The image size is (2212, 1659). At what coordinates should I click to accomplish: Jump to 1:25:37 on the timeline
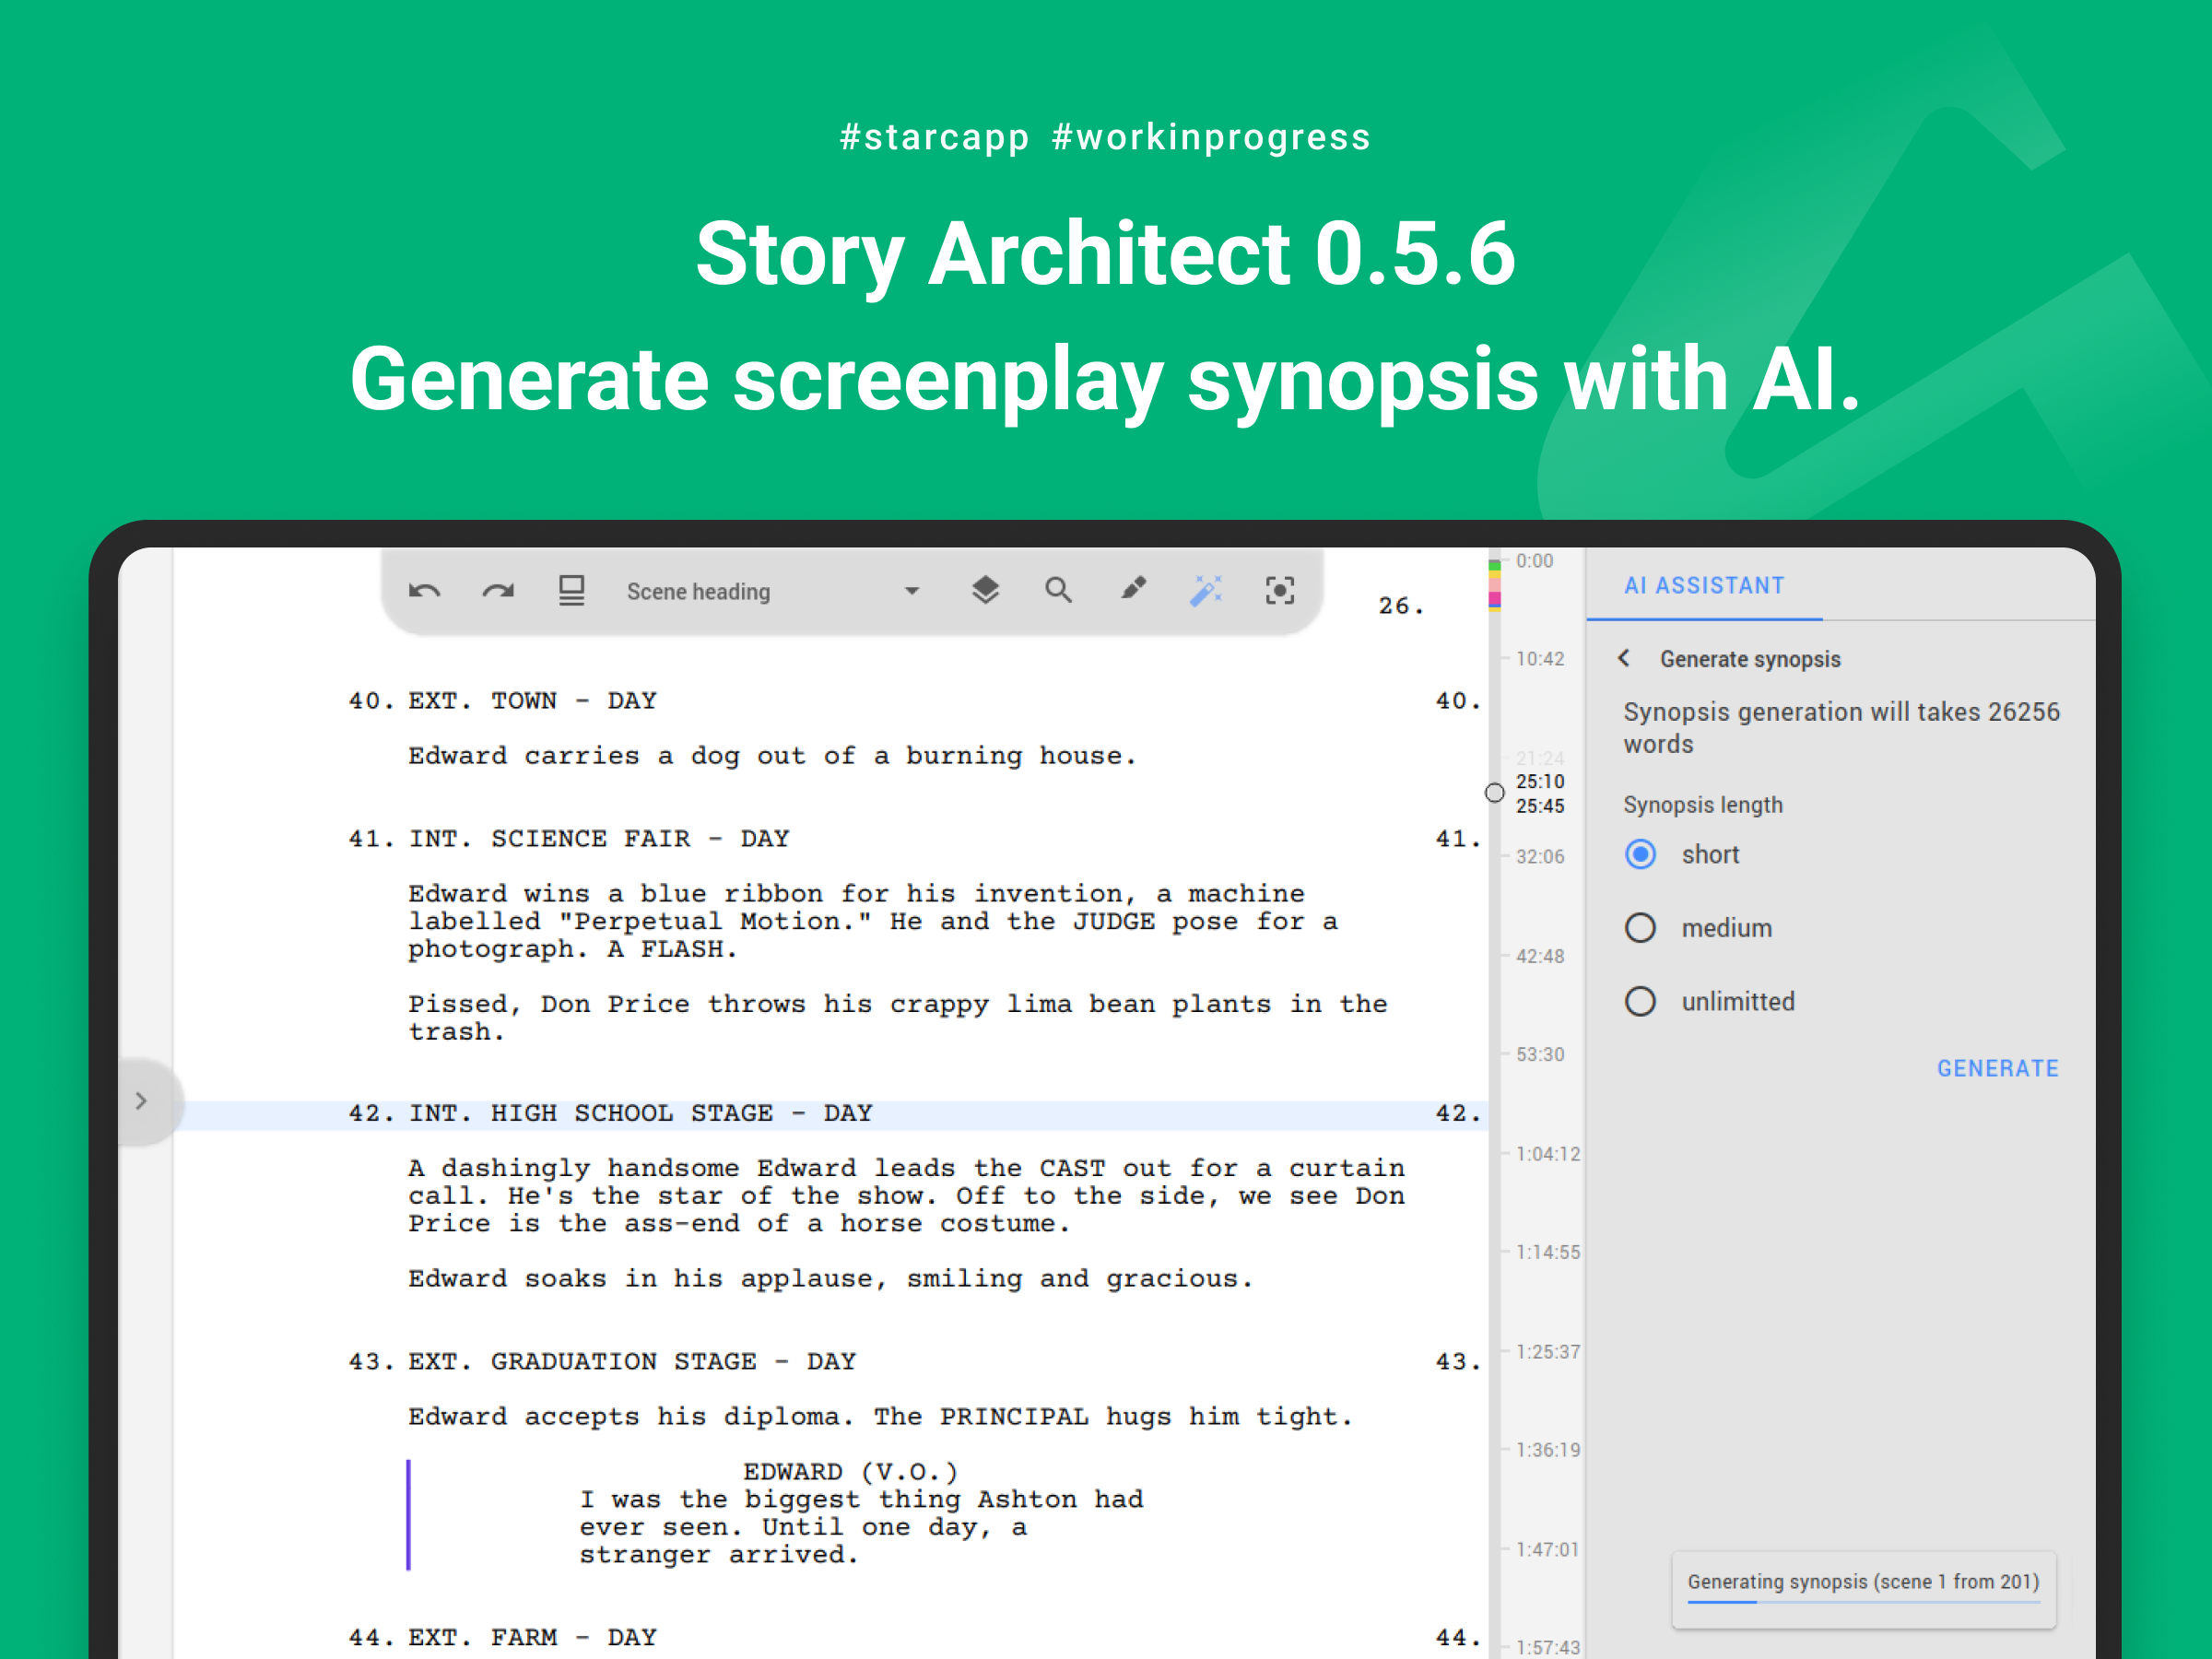[x=1548, y=1352]
